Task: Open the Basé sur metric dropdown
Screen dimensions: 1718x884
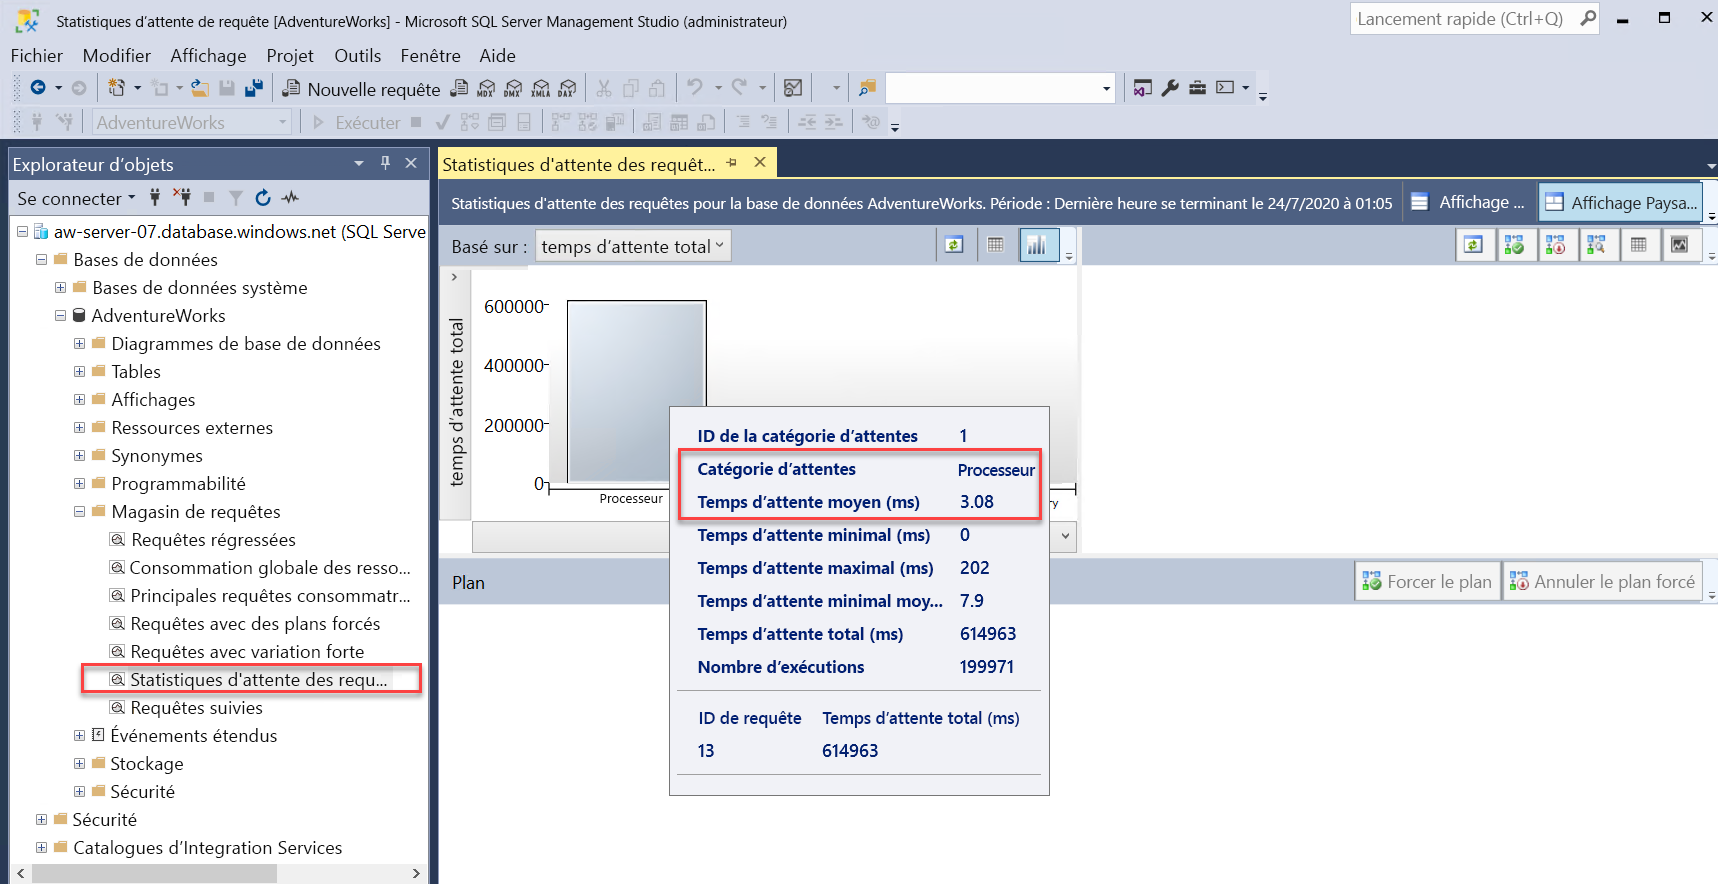Action: coord(633,246)
